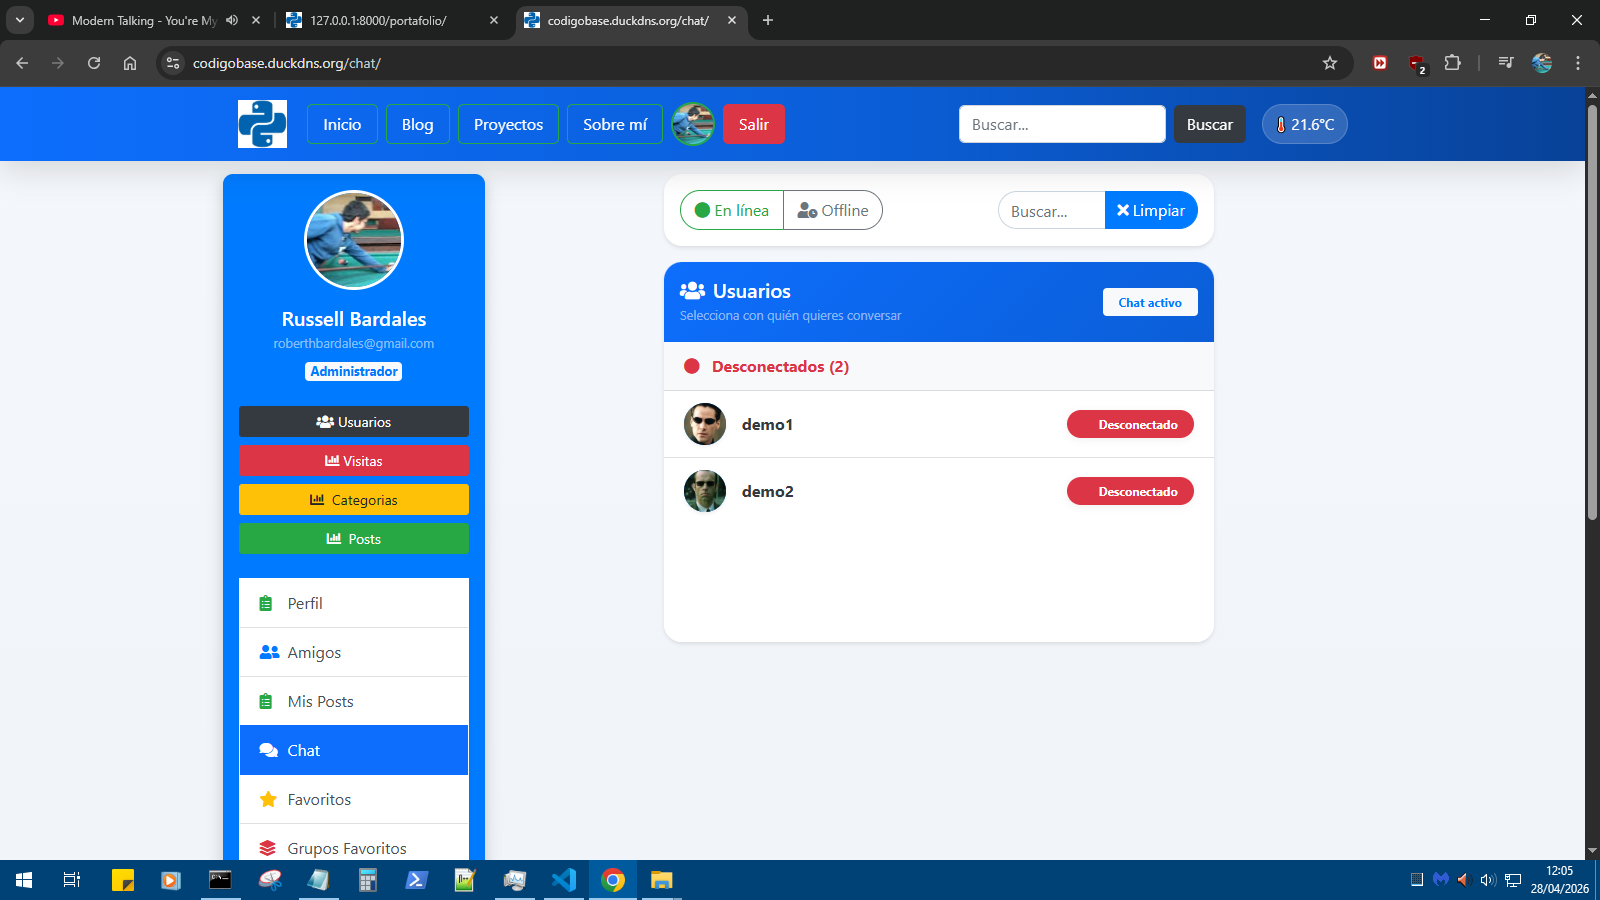Select user demo2 to chat
This screenshot has width=1600, height=900.
[x=939, y=491]
